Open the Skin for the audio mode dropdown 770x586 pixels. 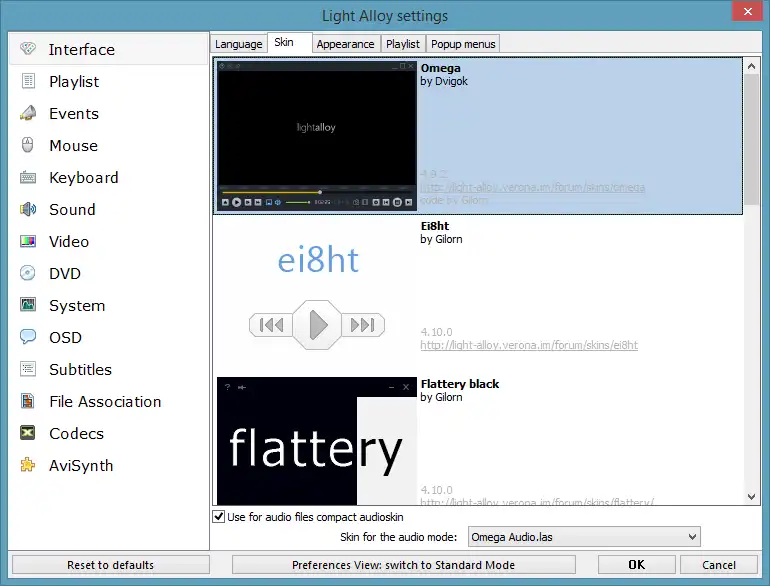[x=584, y=537]
